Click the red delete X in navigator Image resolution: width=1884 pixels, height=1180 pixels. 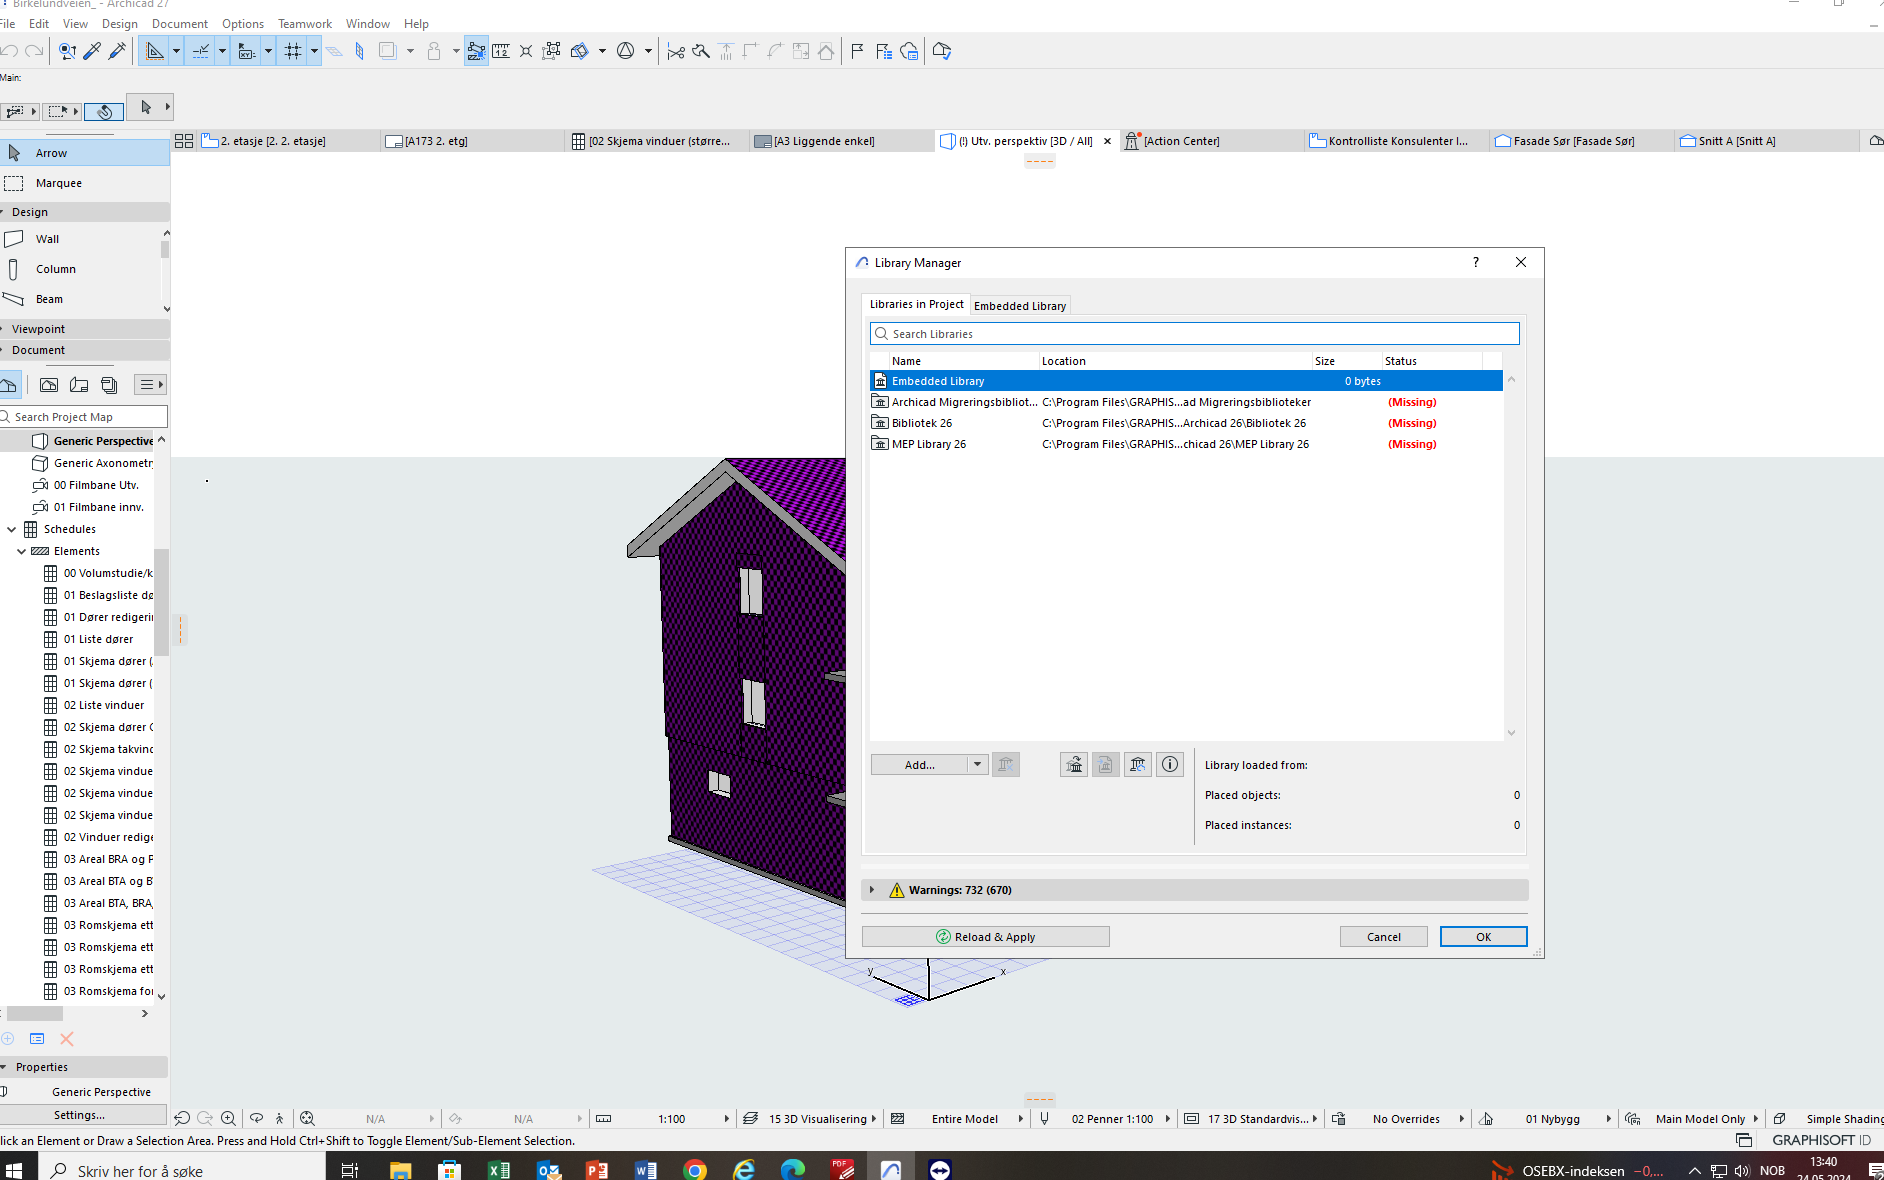[x=67, y=1039]
